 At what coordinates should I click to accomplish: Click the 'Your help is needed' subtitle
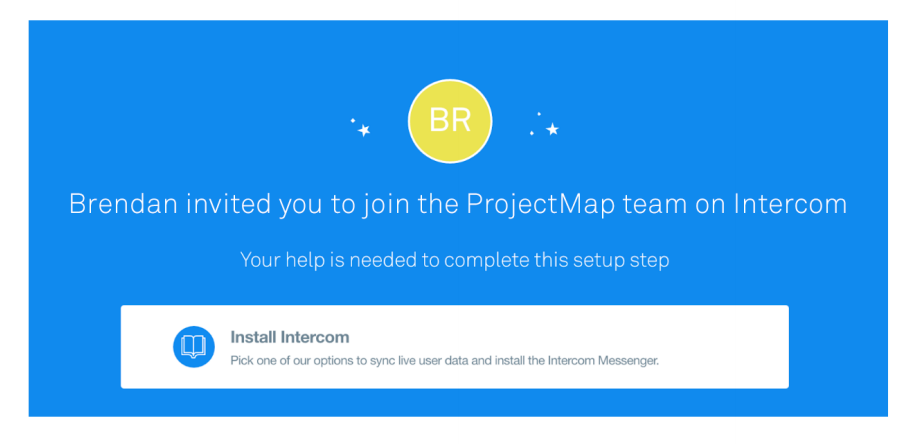pyautogui.click(x=455, y=260)
